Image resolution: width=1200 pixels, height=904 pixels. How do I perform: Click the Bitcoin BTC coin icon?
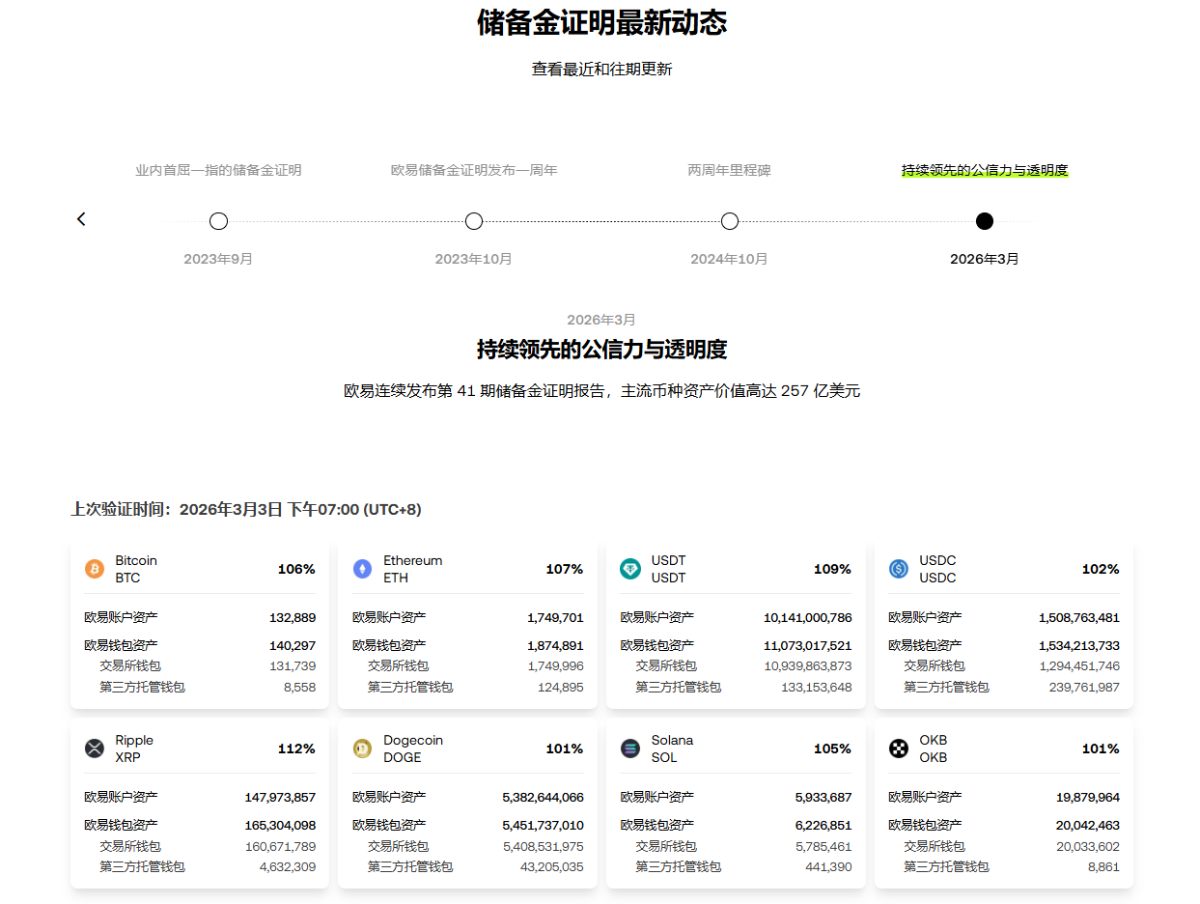click(x=94, y=569)
